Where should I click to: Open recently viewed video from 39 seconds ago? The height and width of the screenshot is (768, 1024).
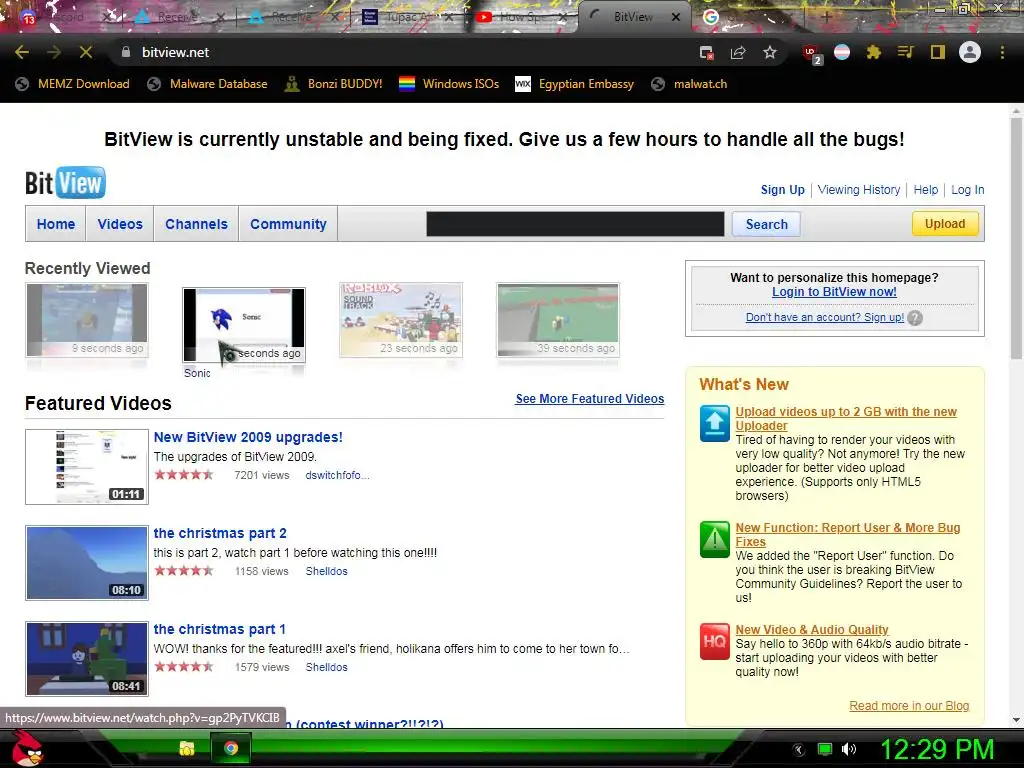coord(558,320)
